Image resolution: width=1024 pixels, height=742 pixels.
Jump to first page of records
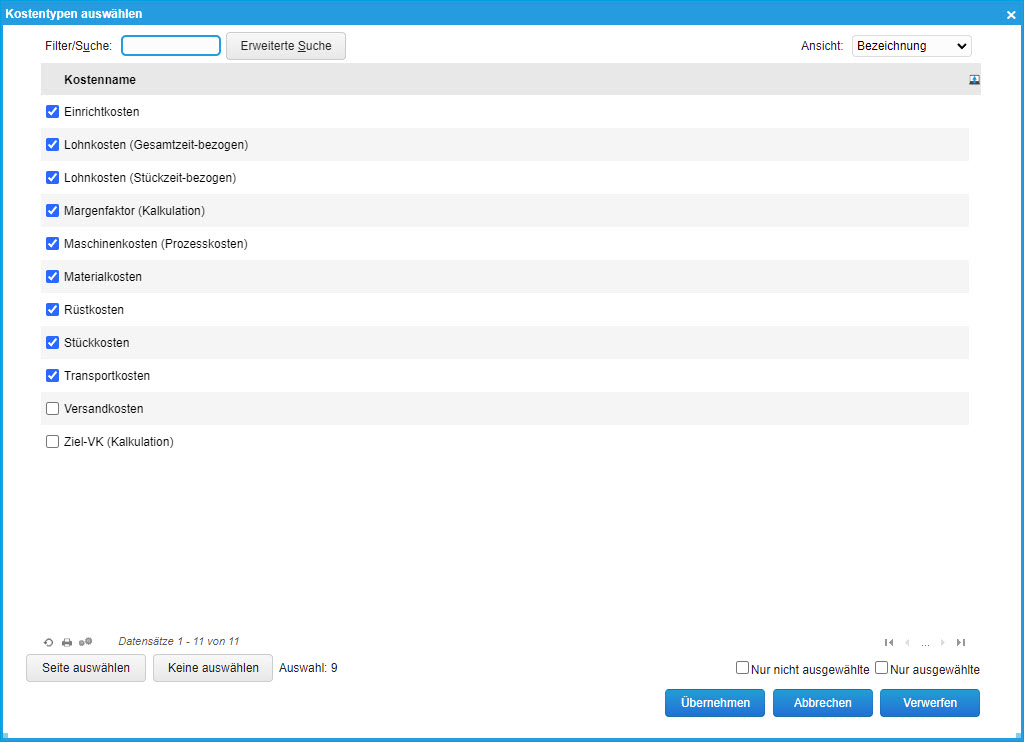click(889, 642)
